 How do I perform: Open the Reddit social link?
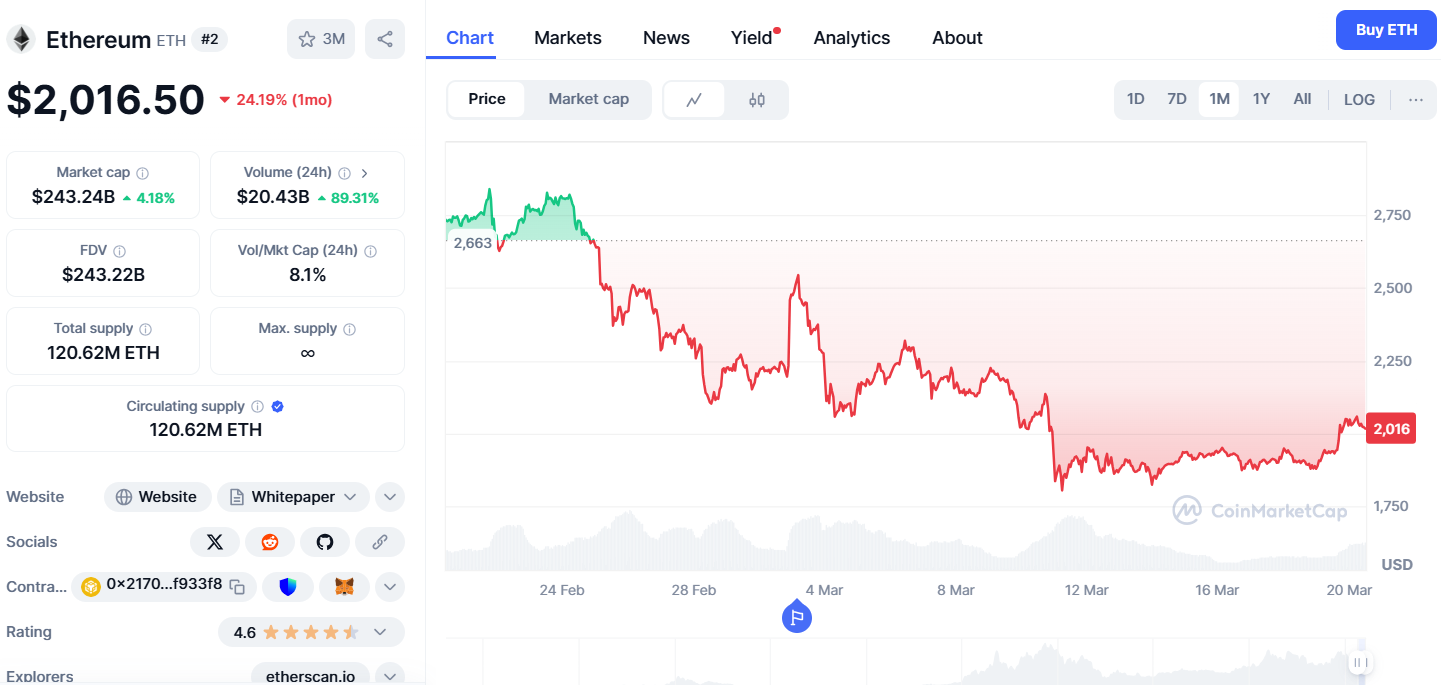pyautogui.click(x=270, y=542)
